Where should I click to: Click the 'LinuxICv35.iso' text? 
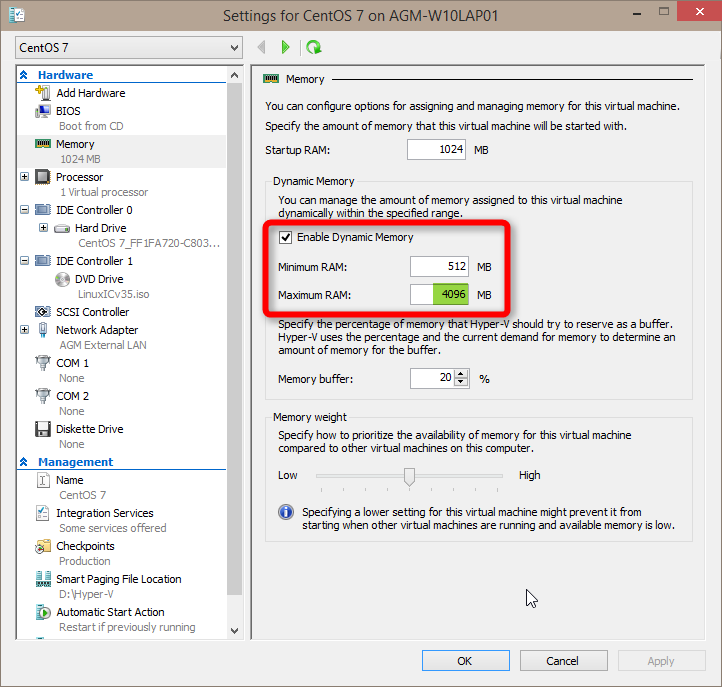[x=113, y=294]
